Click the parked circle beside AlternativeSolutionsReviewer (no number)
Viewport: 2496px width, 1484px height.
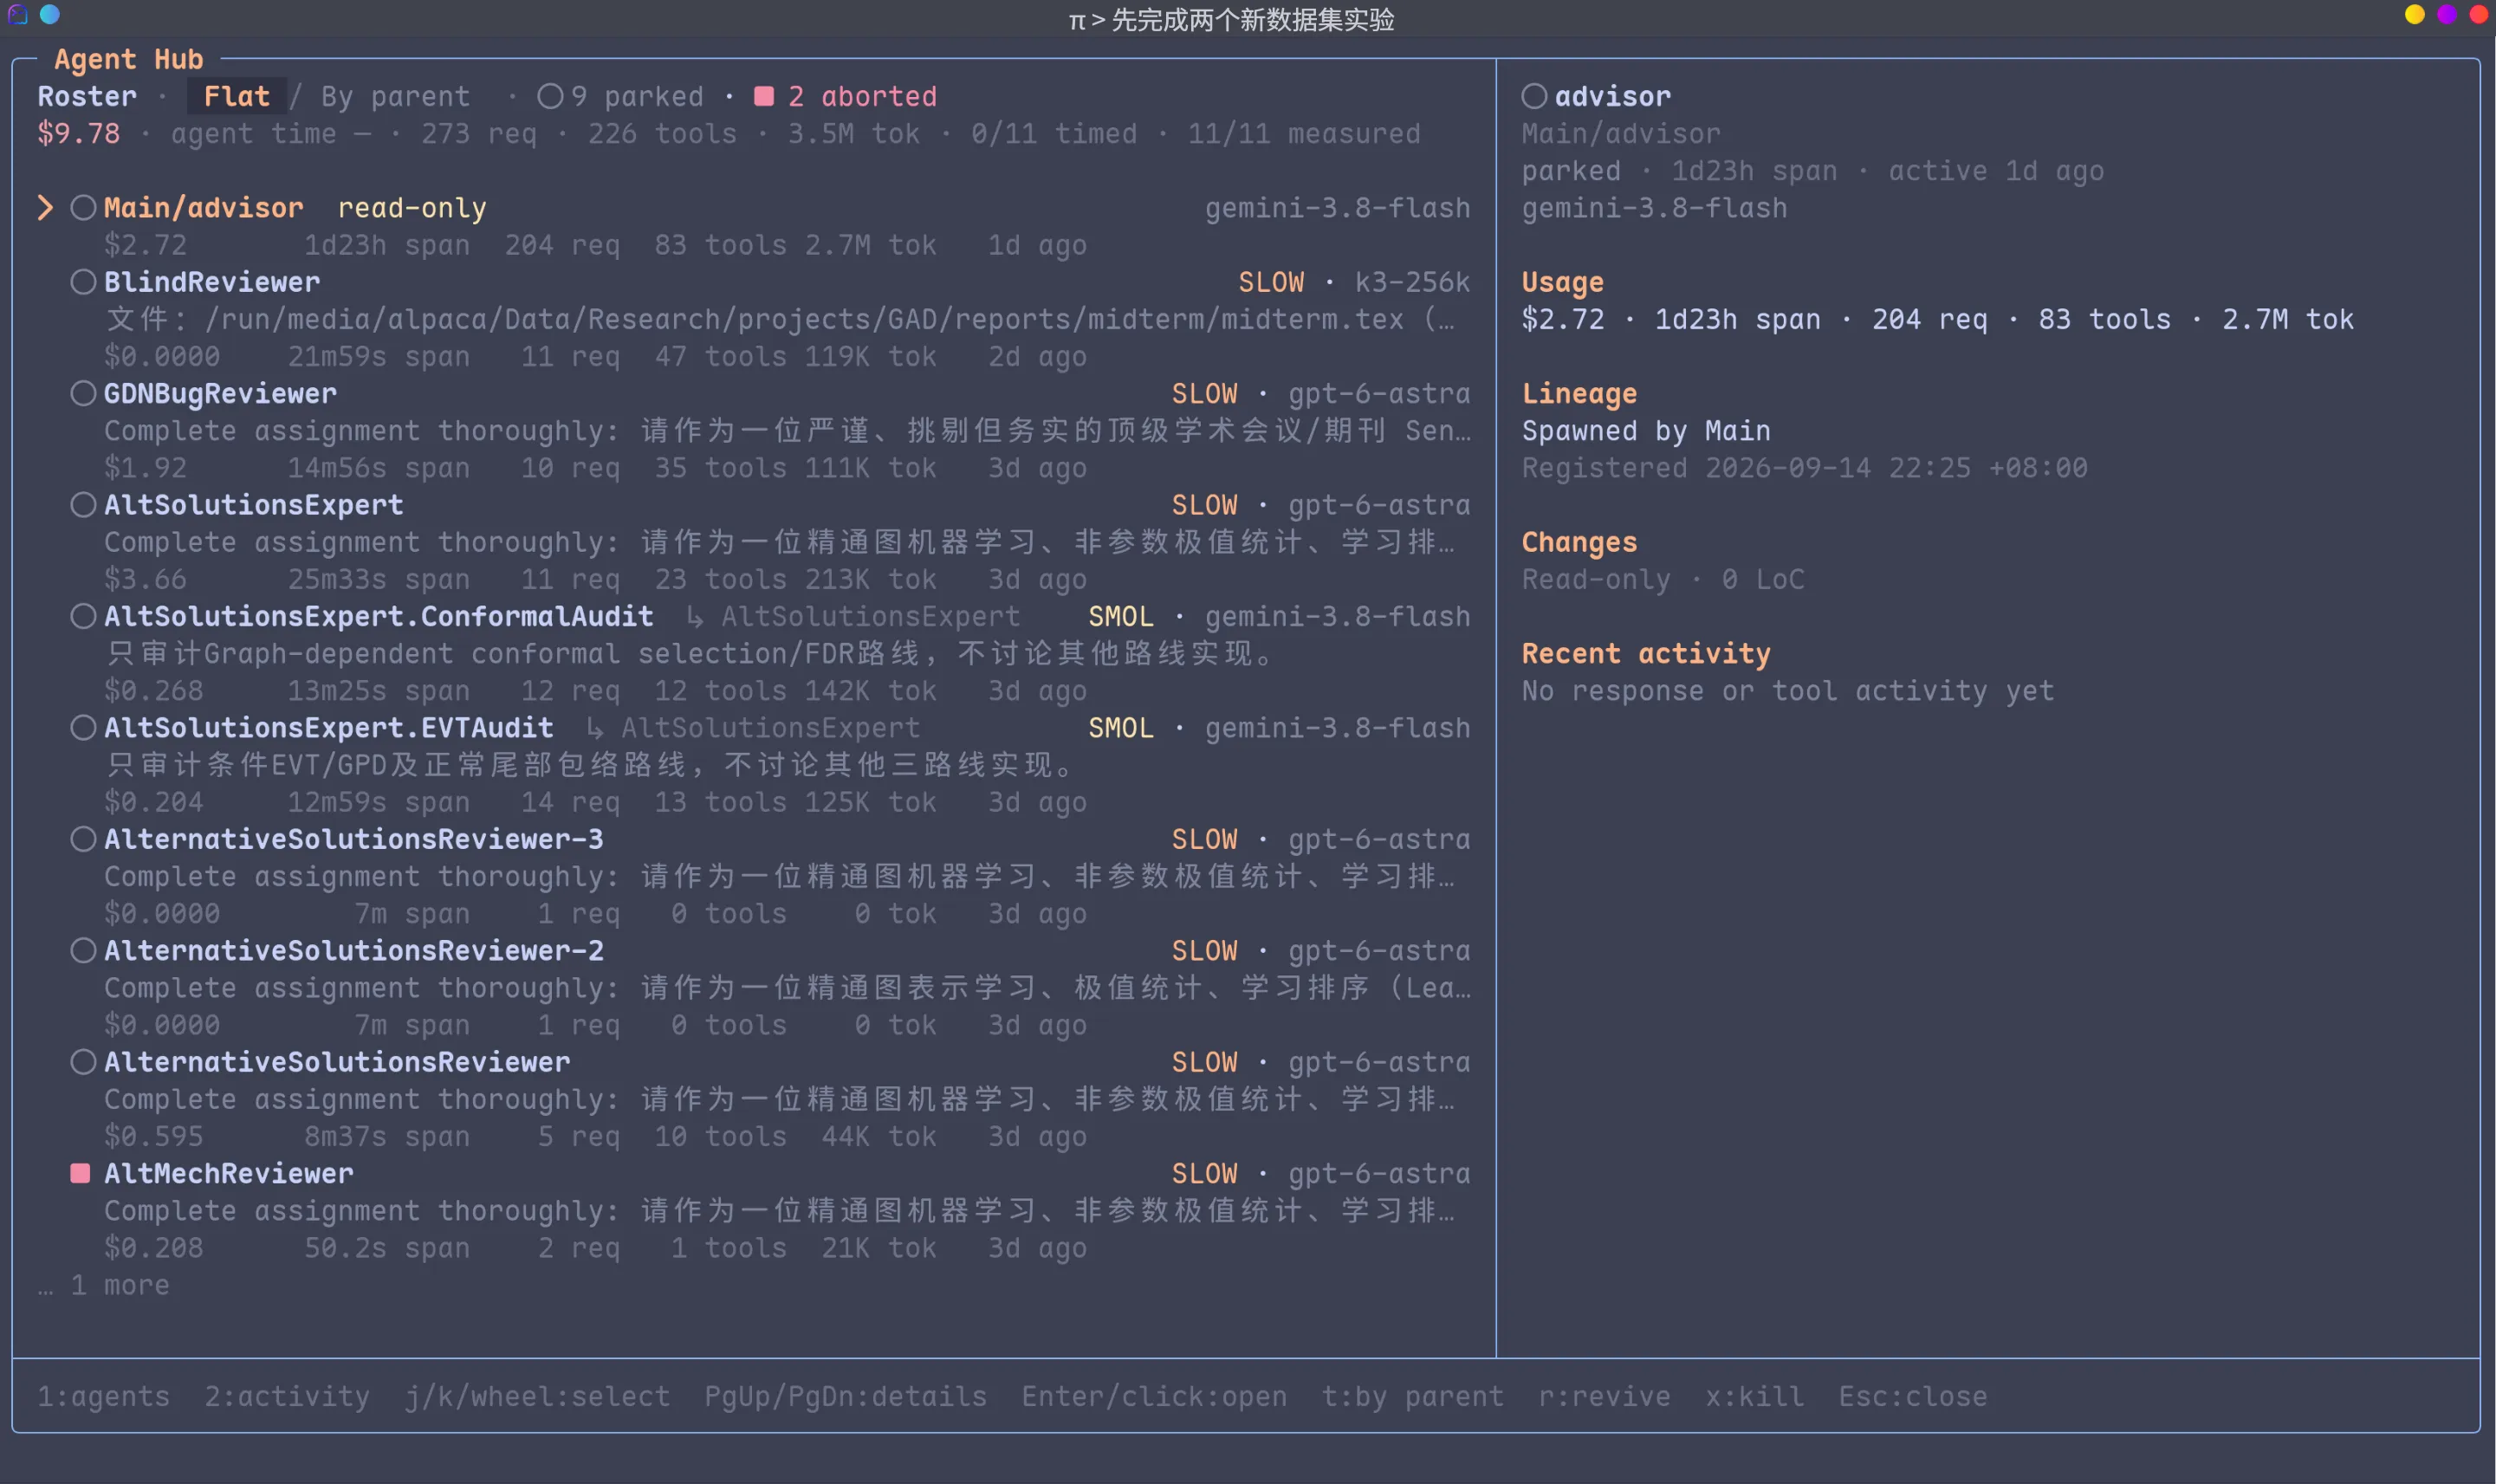(84, 1062)
